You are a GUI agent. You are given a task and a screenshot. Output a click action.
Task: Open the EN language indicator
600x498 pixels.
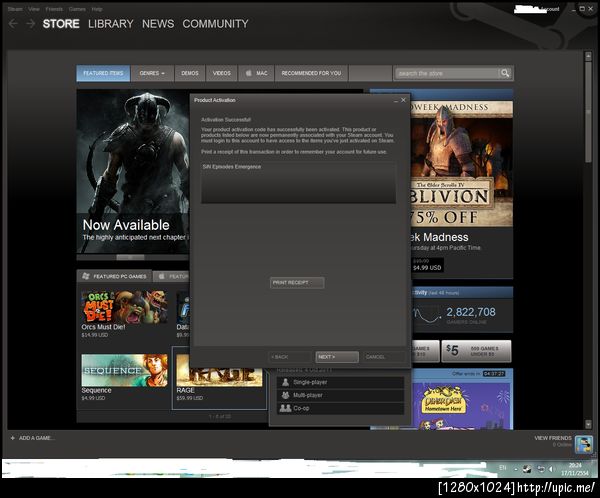502,468
